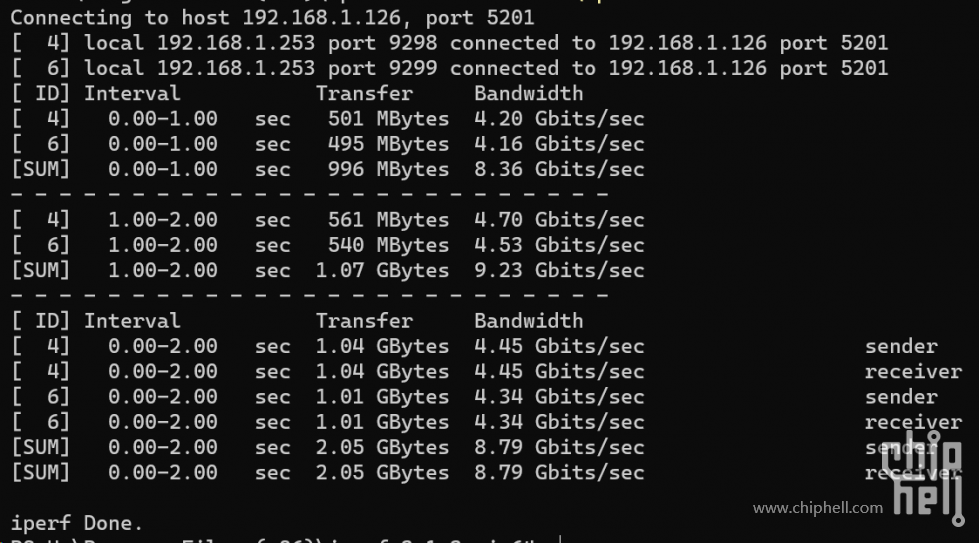Open the www.chiphell.com watermark link

(x=818, y=508)
